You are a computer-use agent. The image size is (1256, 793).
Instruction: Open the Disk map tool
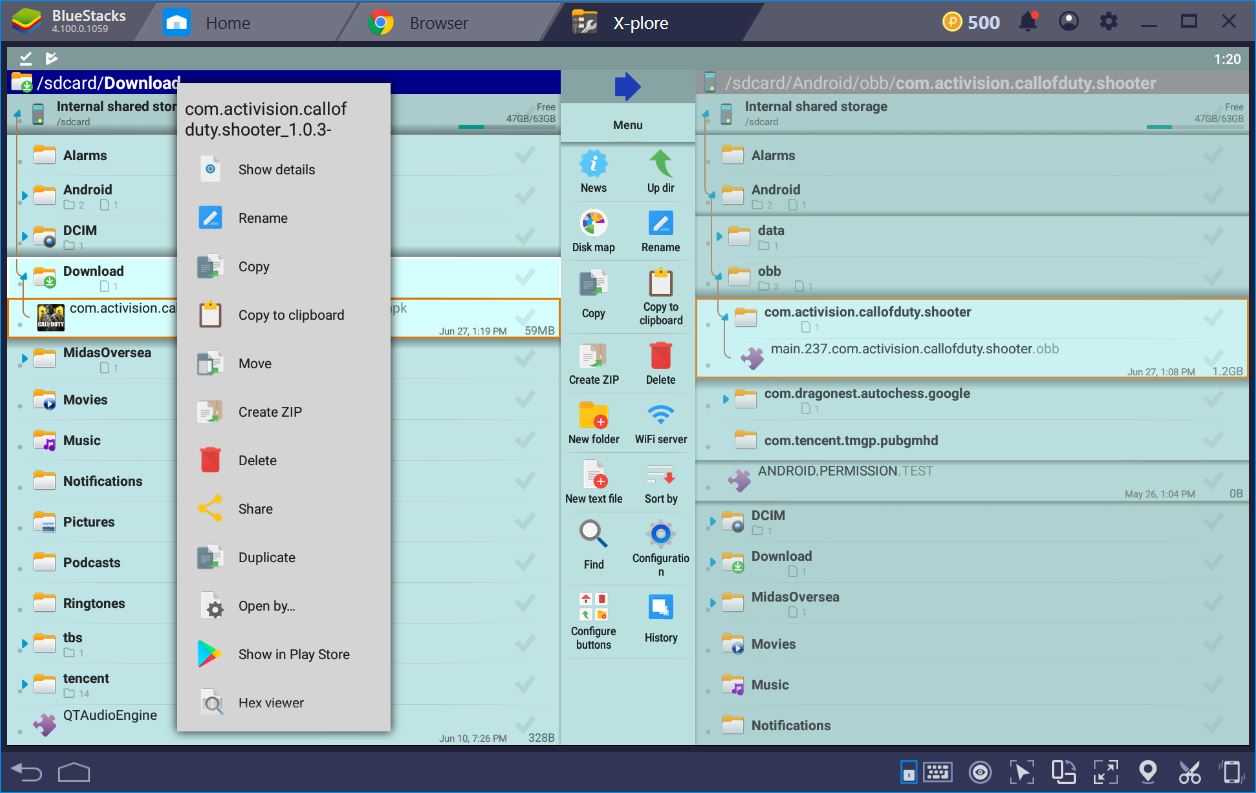[594, 231]
